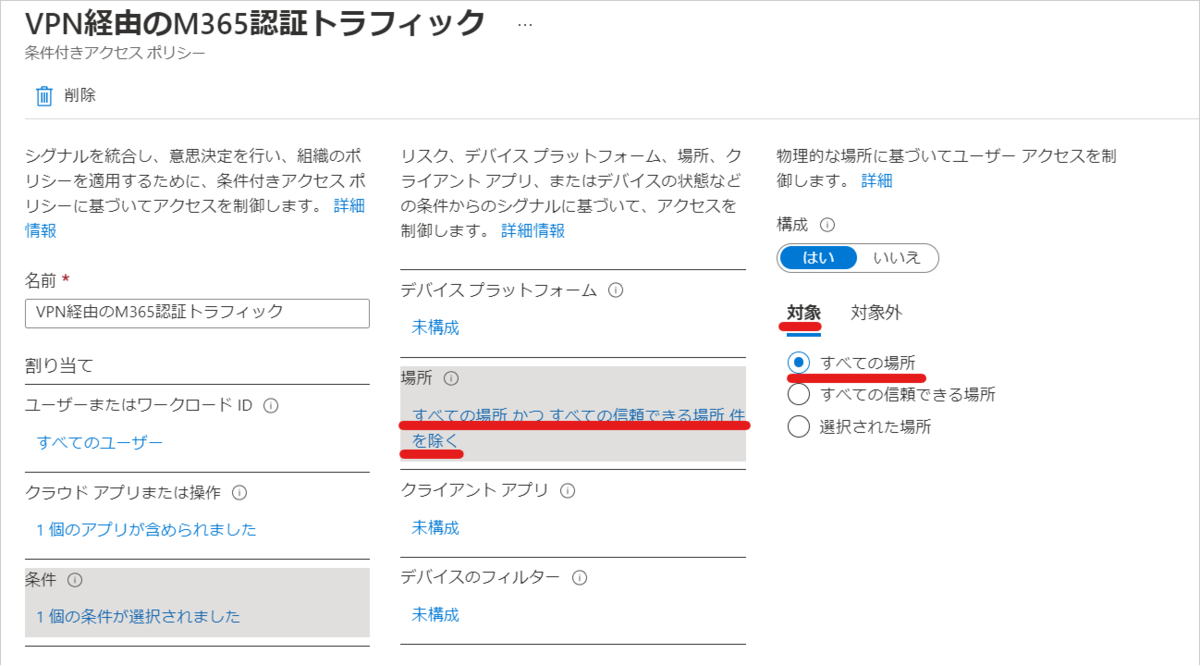Select the すべての場所 radio button

point(798,362)
